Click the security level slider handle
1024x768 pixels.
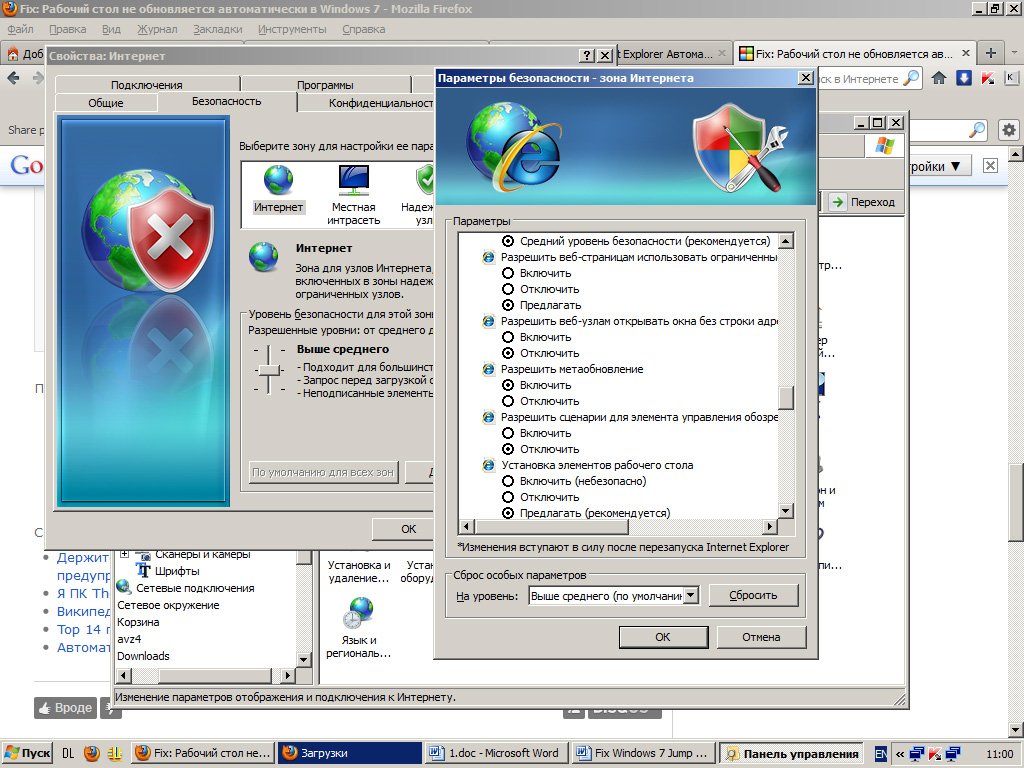point(268,369)
